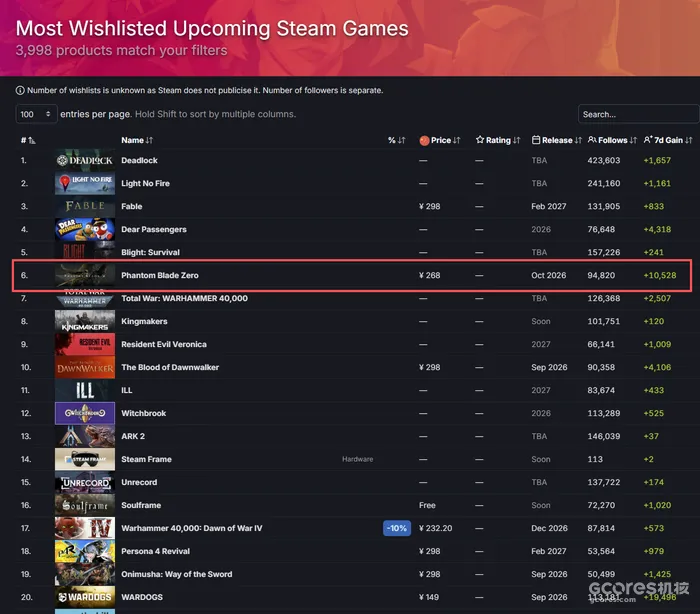700x614 pixels.
Task: Open the ILL game thumbnail
Action: pyautogui.click(x=85, y=390)
